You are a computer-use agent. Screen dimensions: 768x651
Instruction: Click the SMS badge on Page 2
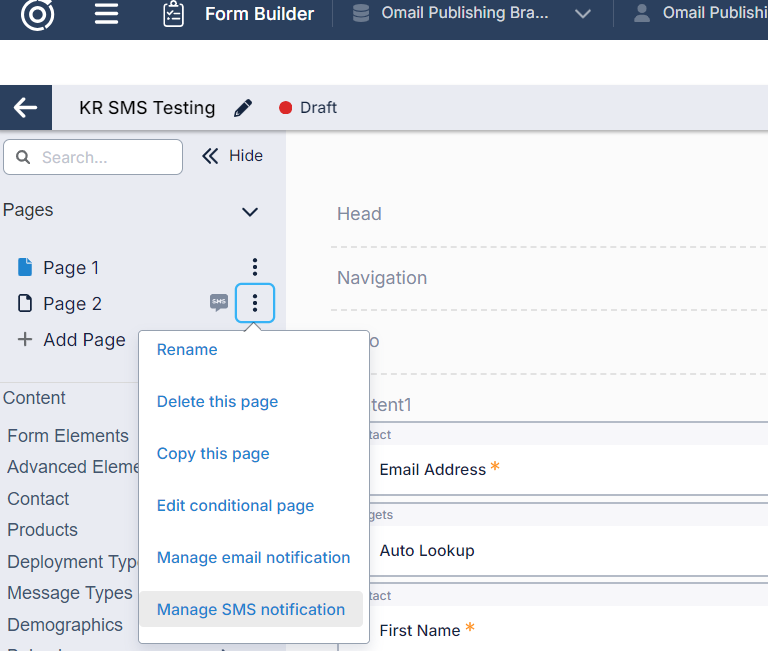pos(218,302)
